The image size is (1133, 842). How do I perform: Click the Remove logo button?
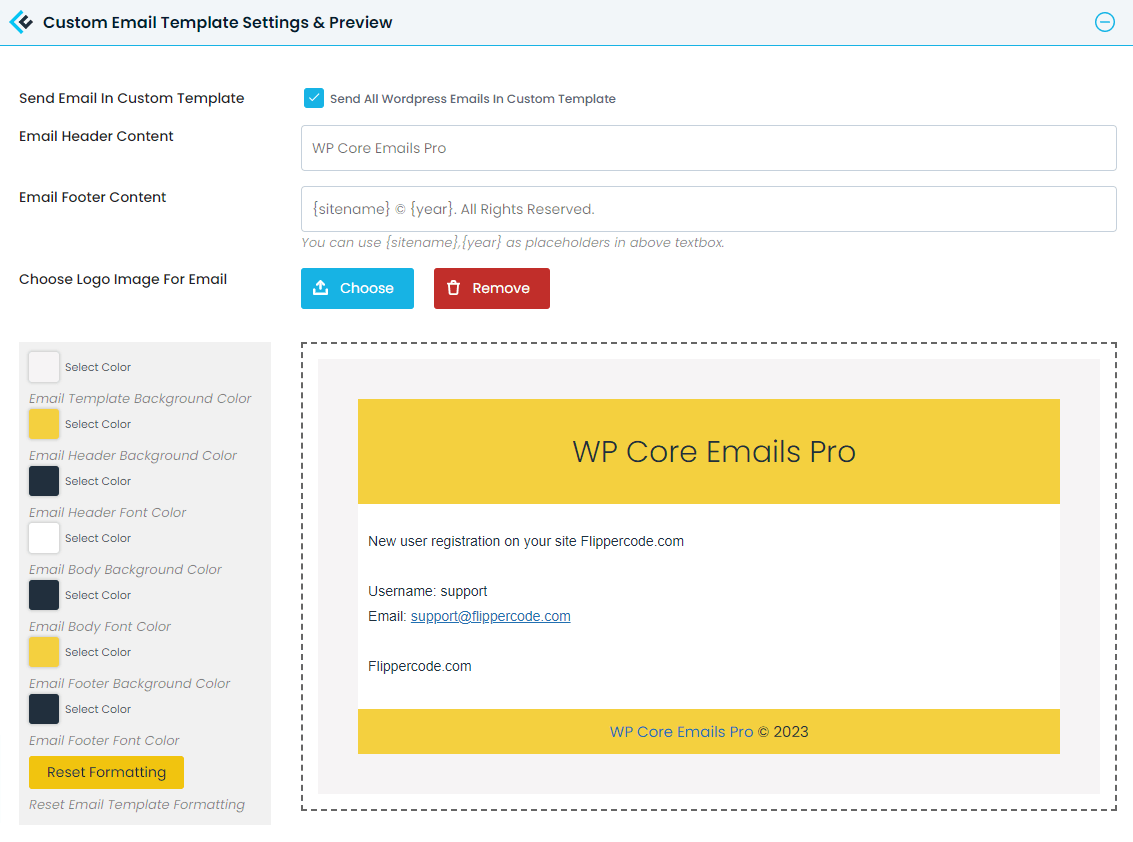point(491,288)
